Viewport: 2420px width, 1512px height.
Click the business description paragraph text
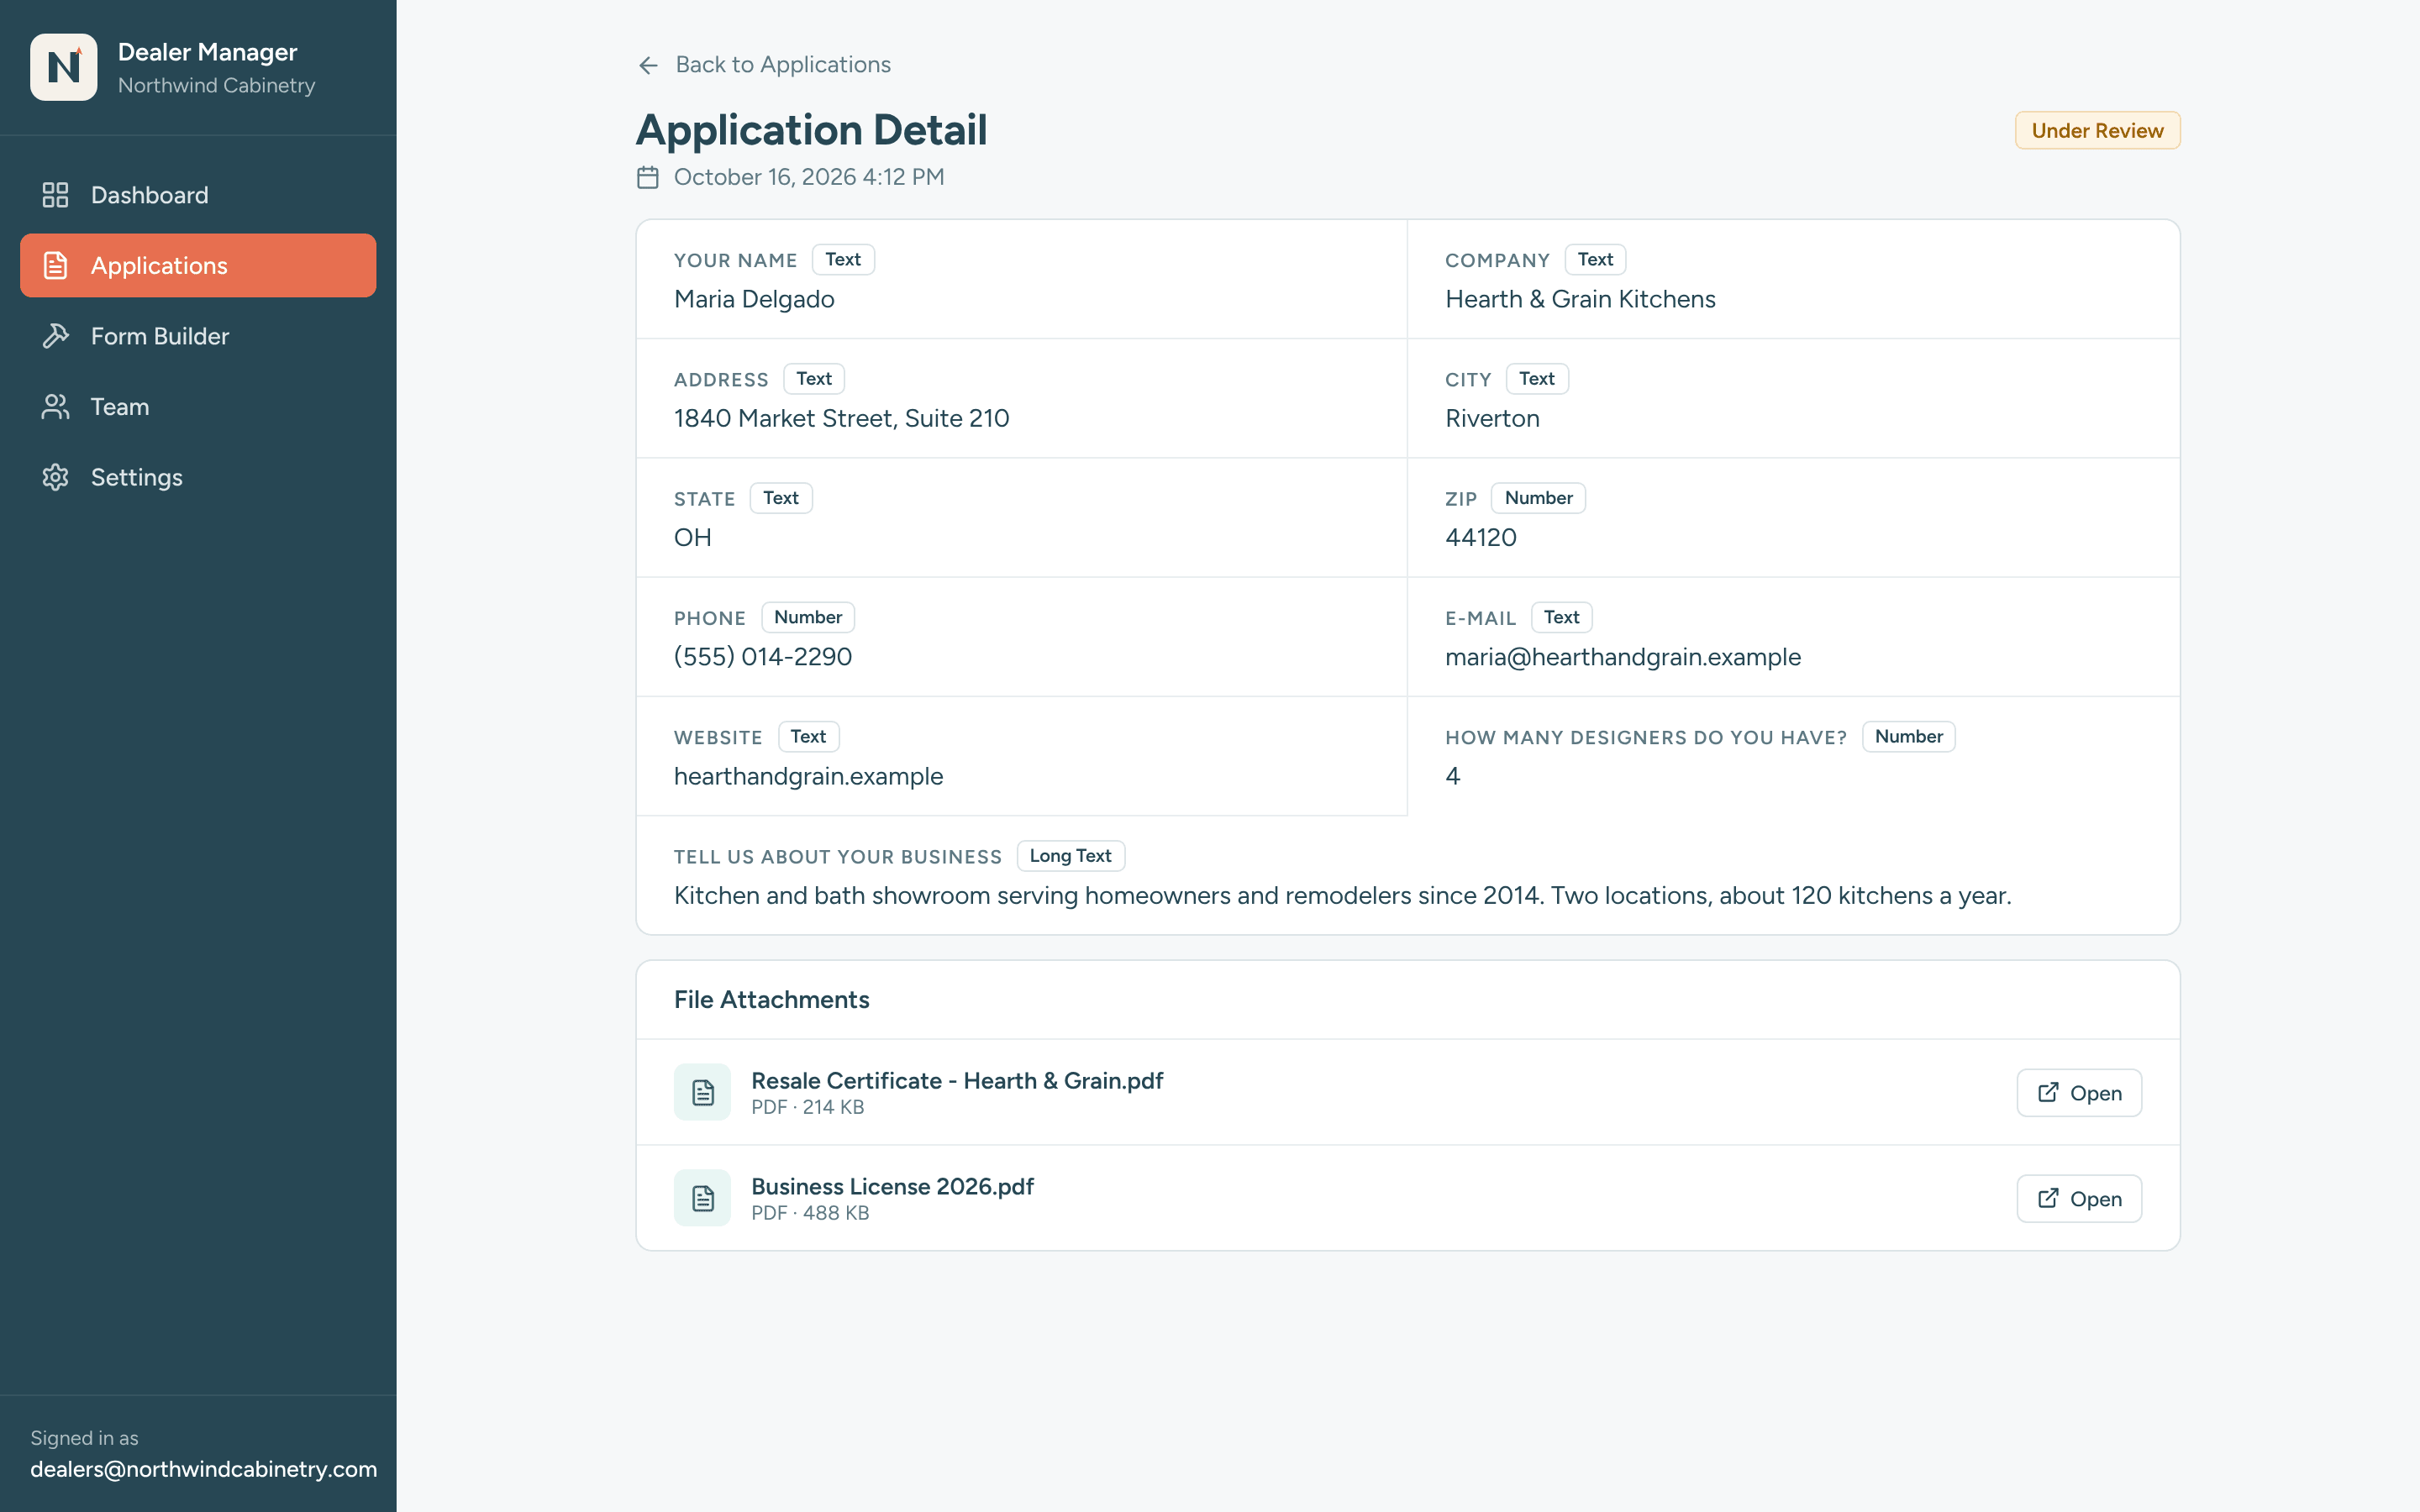(1342, 895)
